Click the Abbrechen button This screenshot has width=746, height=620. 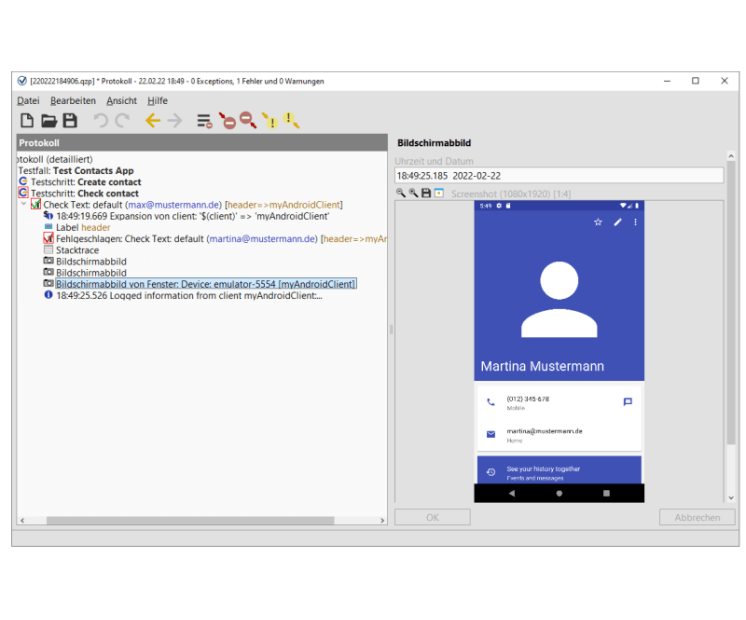696,517
